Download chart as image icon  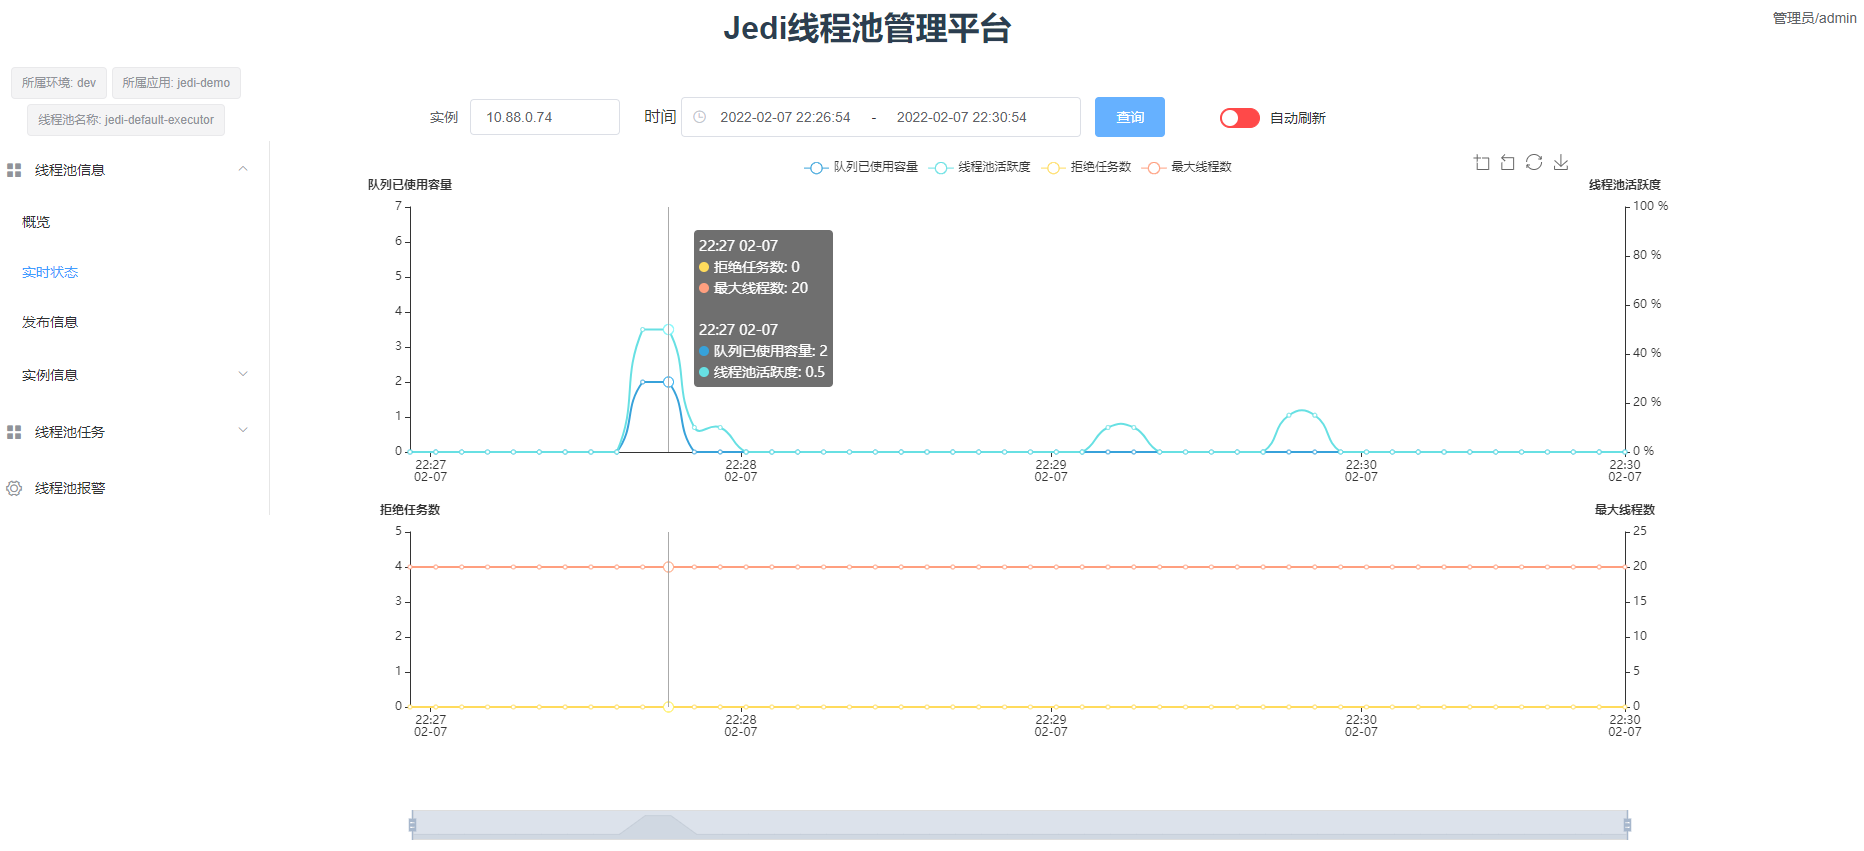point(1561,162)
